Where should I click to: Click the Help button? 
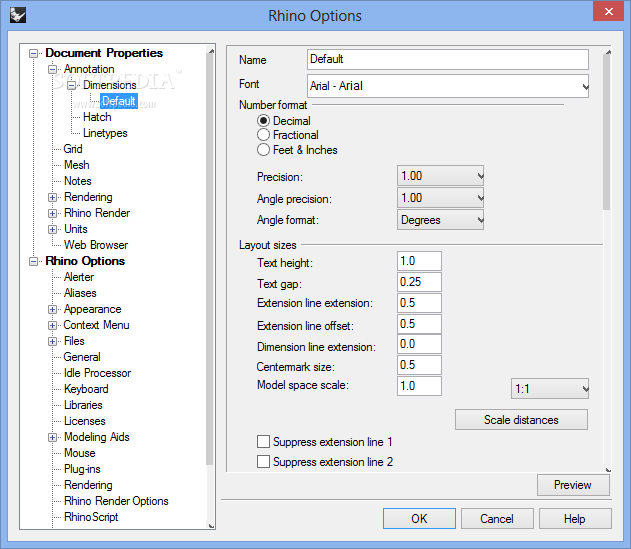(x=575, y=518)
